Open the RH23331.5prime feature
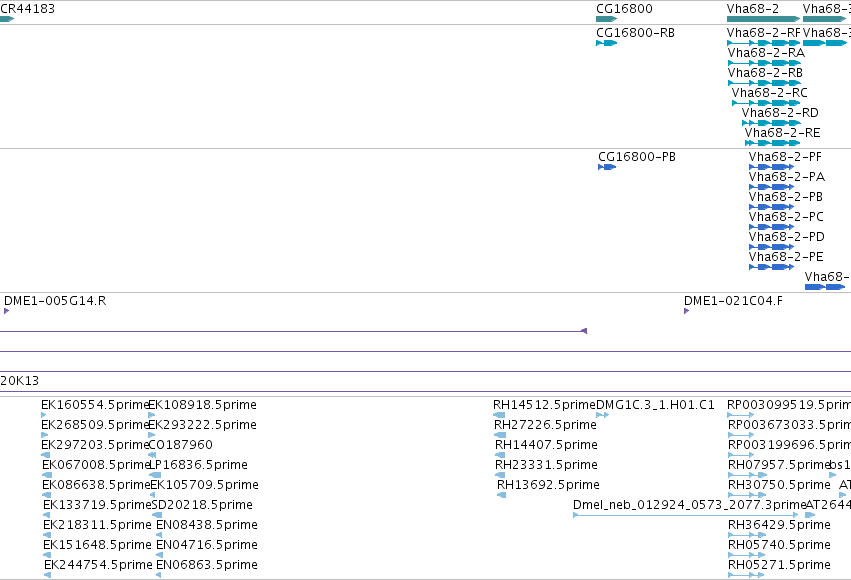This screenshot has width=851, height=580. 500,475
